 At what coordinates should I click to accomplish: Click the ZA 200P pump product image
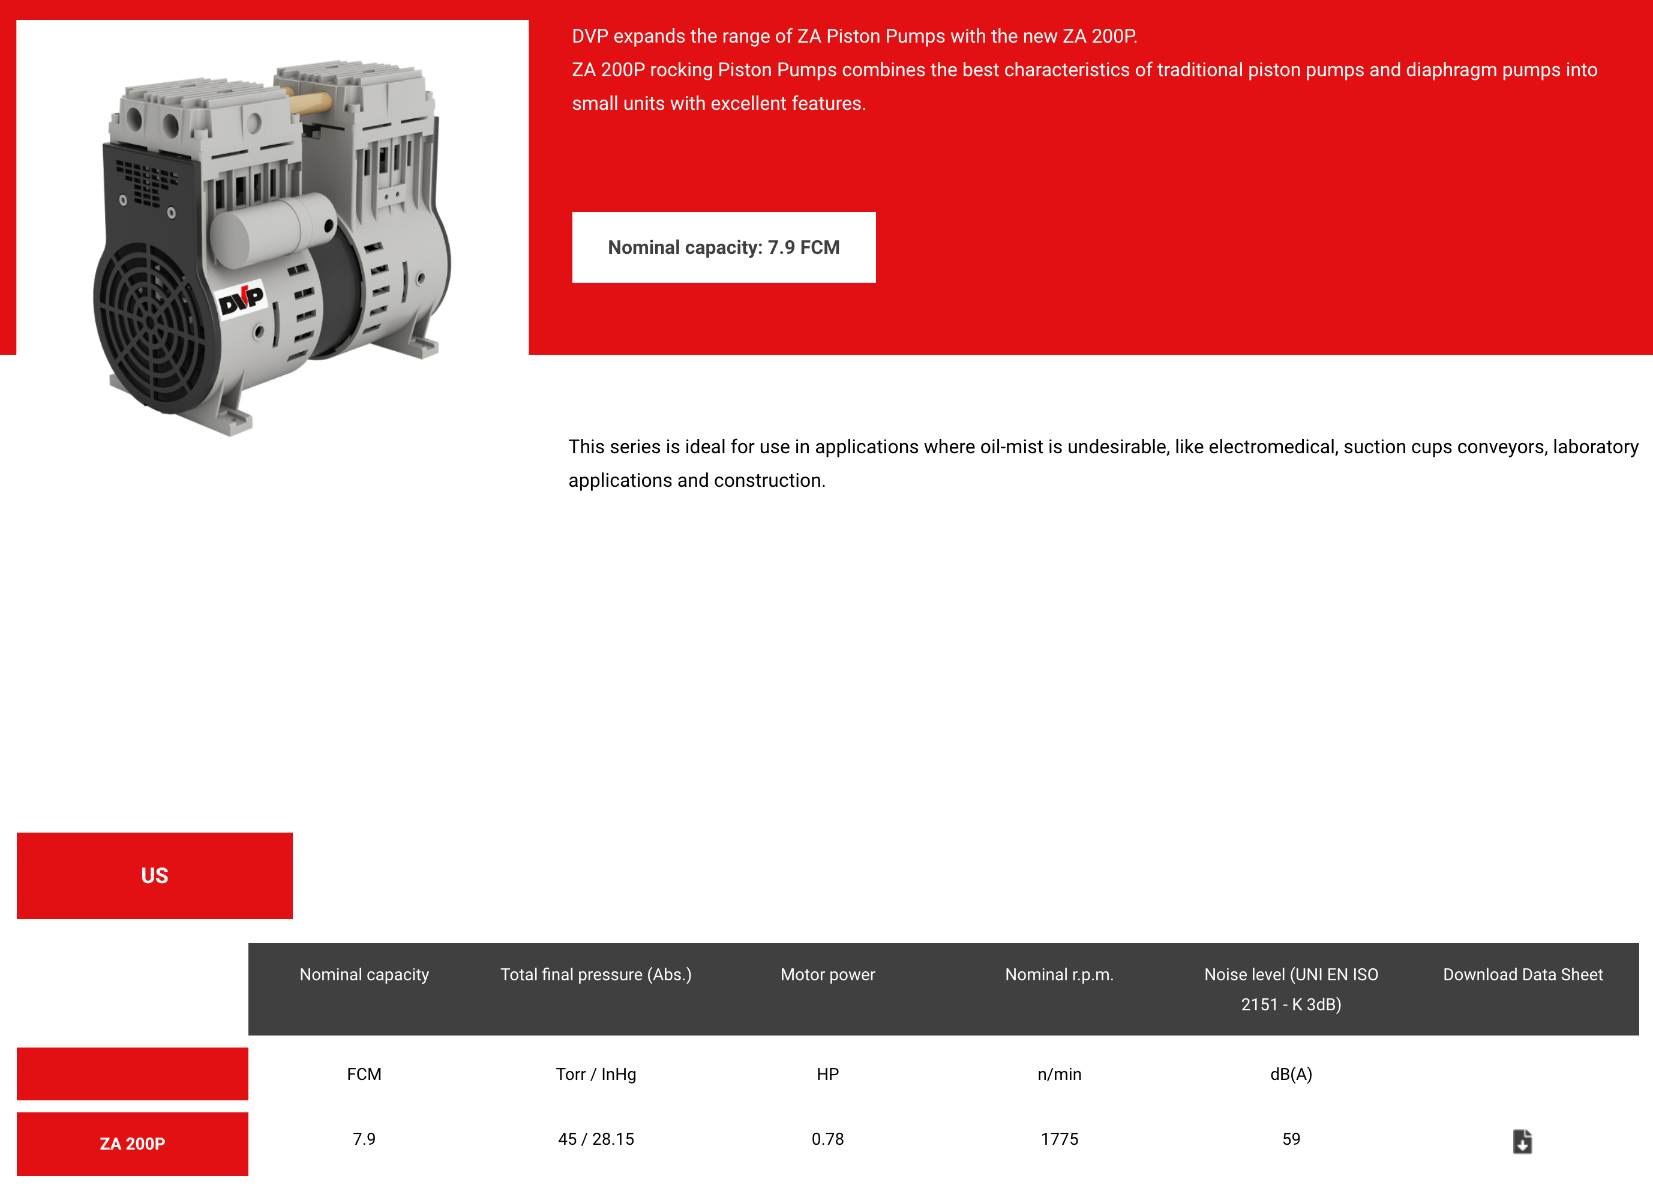click(272, 240)
